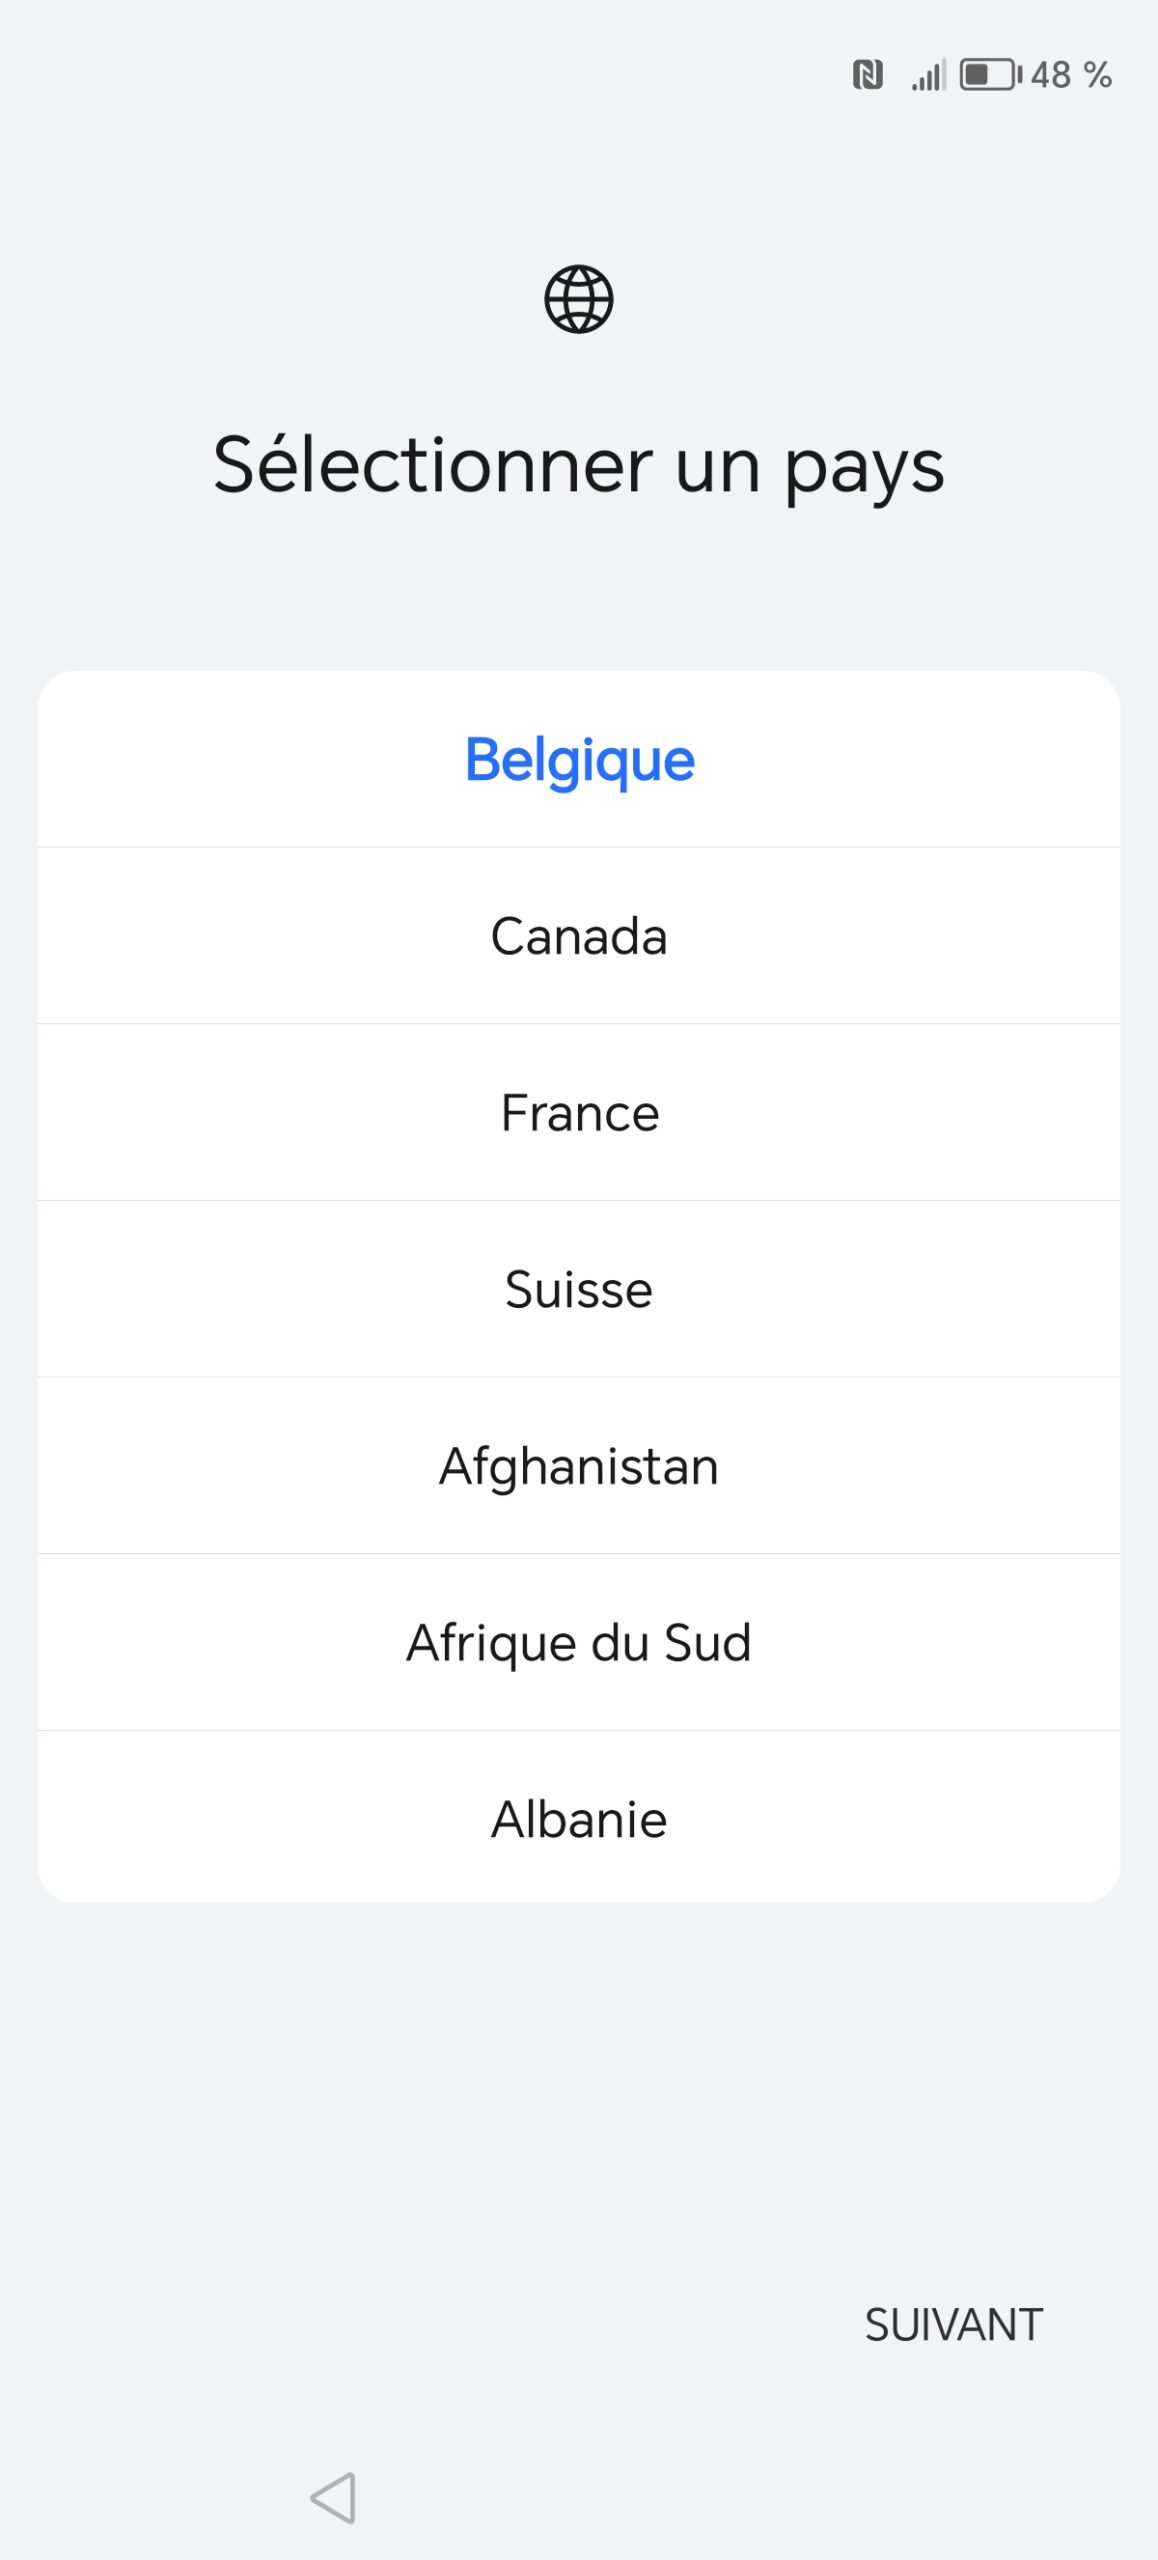The width and height of the screenshot is (1158, 2560).
Task: Pick Suisse from the list
Action: click(579, 1290)
